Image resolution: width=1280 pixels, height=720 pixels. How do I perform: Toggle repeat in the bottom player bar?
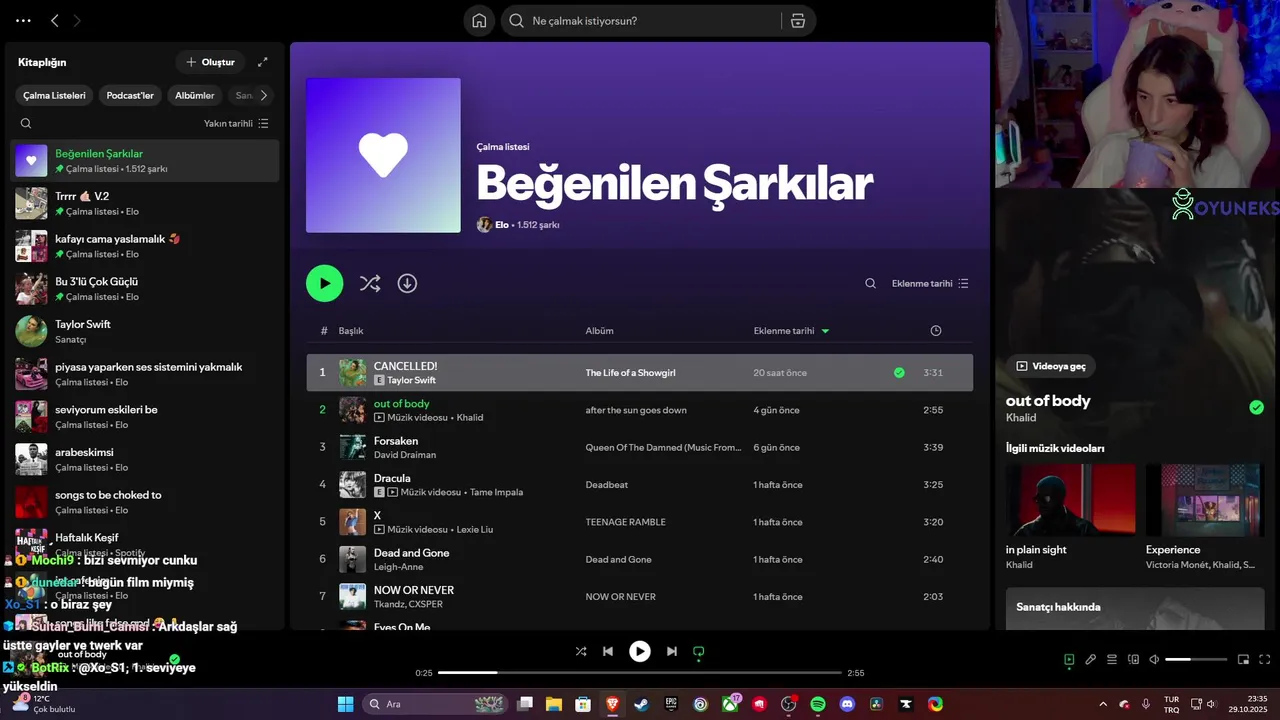(x=699, y=651)
